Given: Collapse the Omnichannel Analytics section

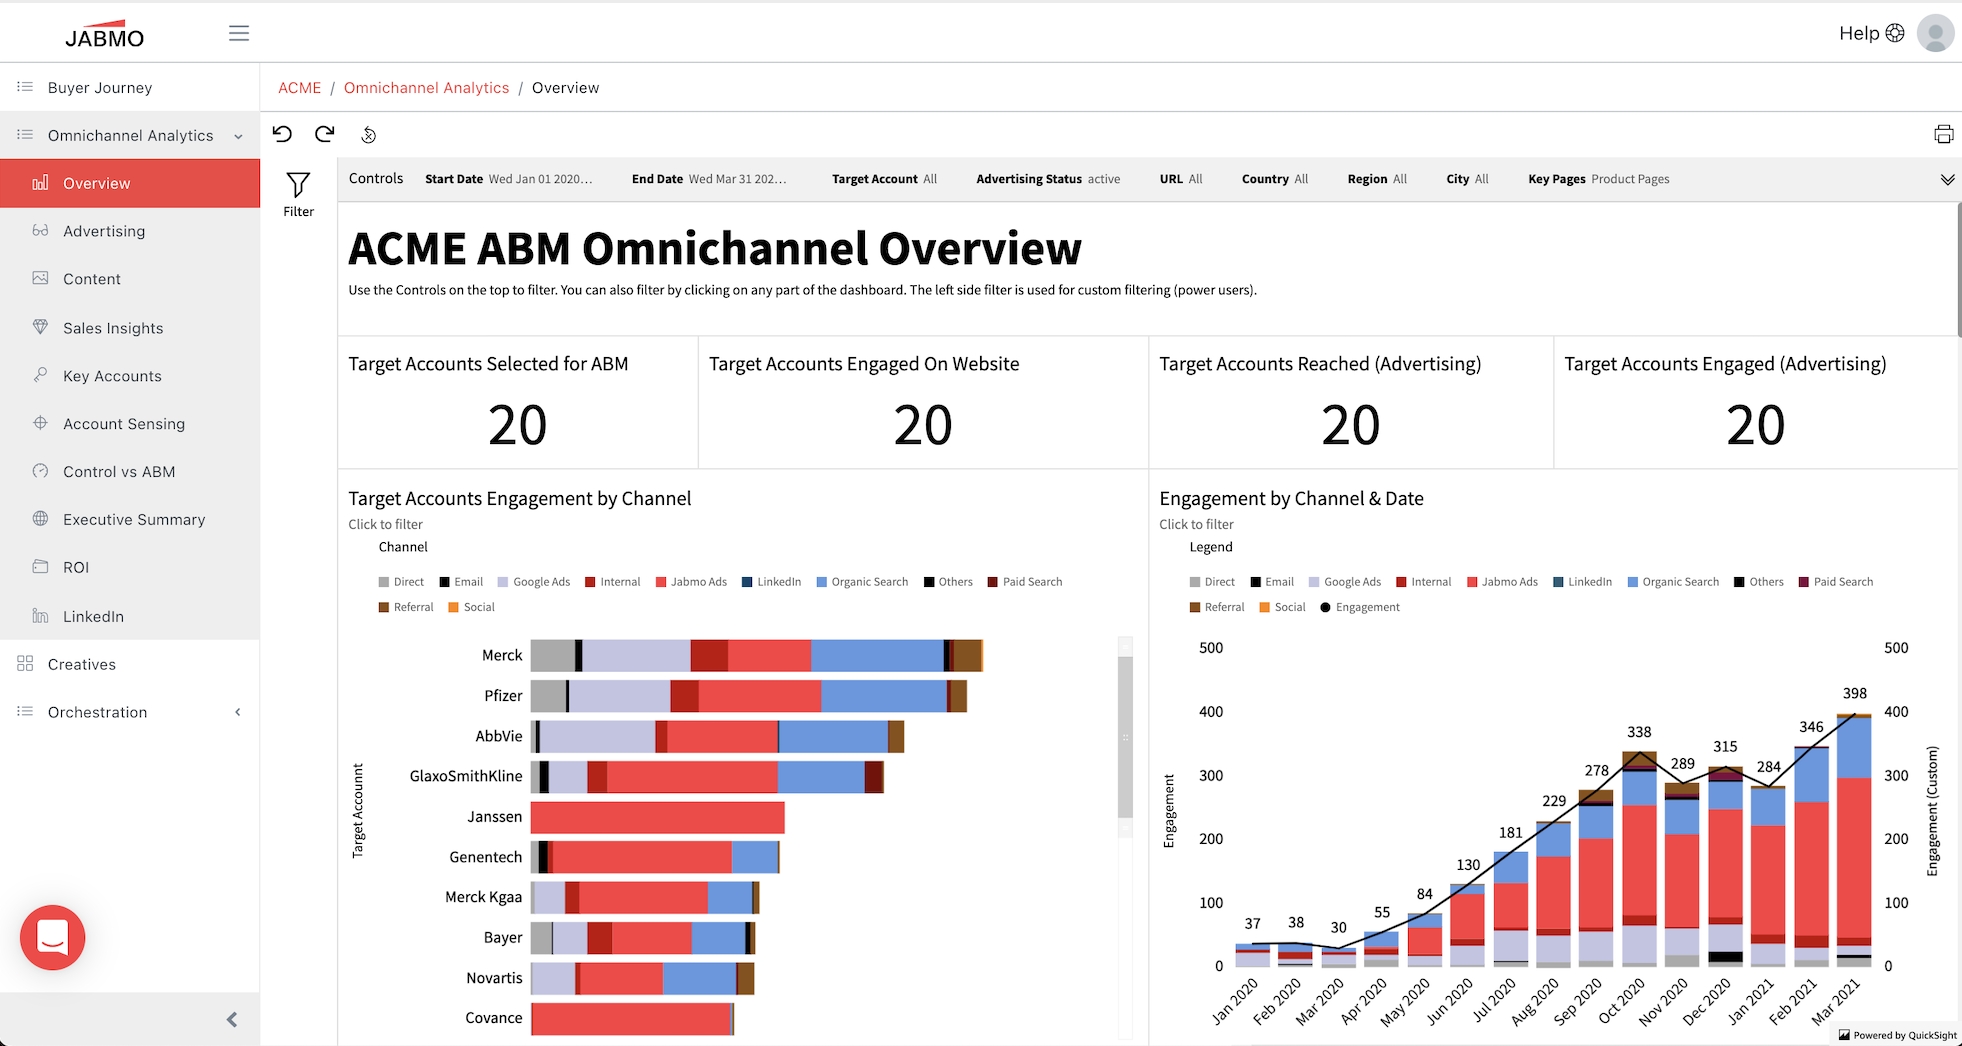Looking at the screenshot, I should 238,136.
